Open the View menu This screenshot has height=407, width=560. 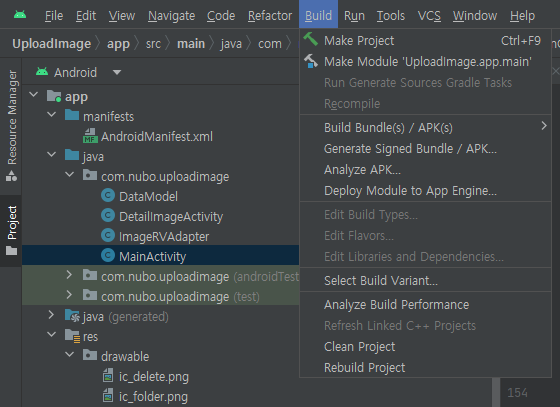(122, 16)
